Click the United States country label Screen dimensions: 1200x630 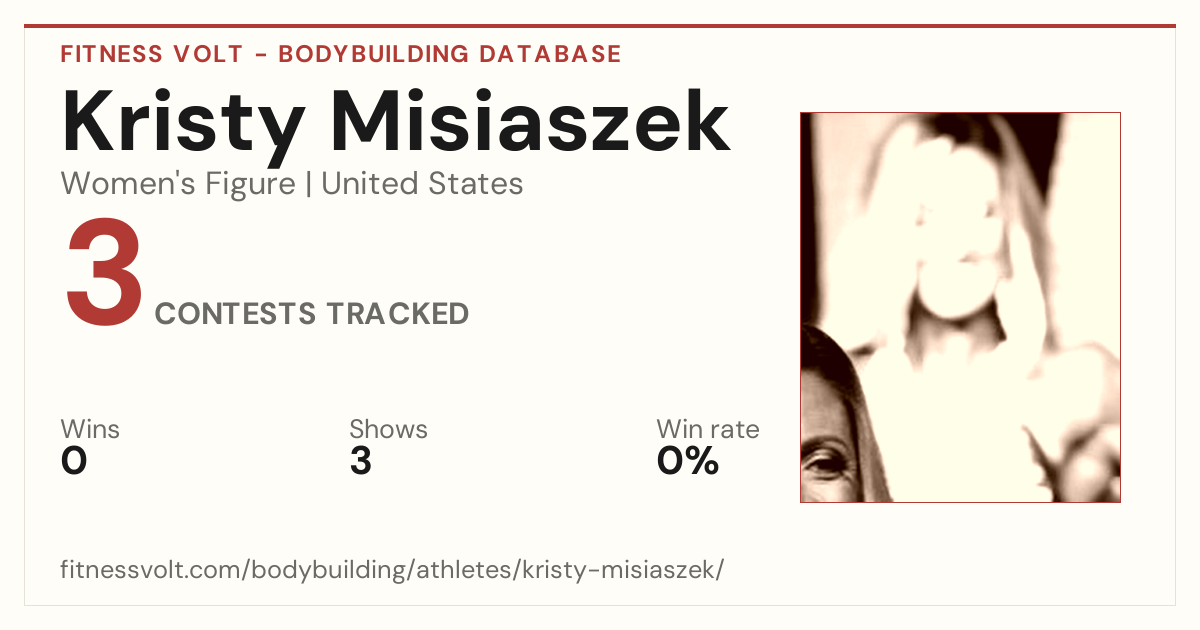(x=422, y=184)
